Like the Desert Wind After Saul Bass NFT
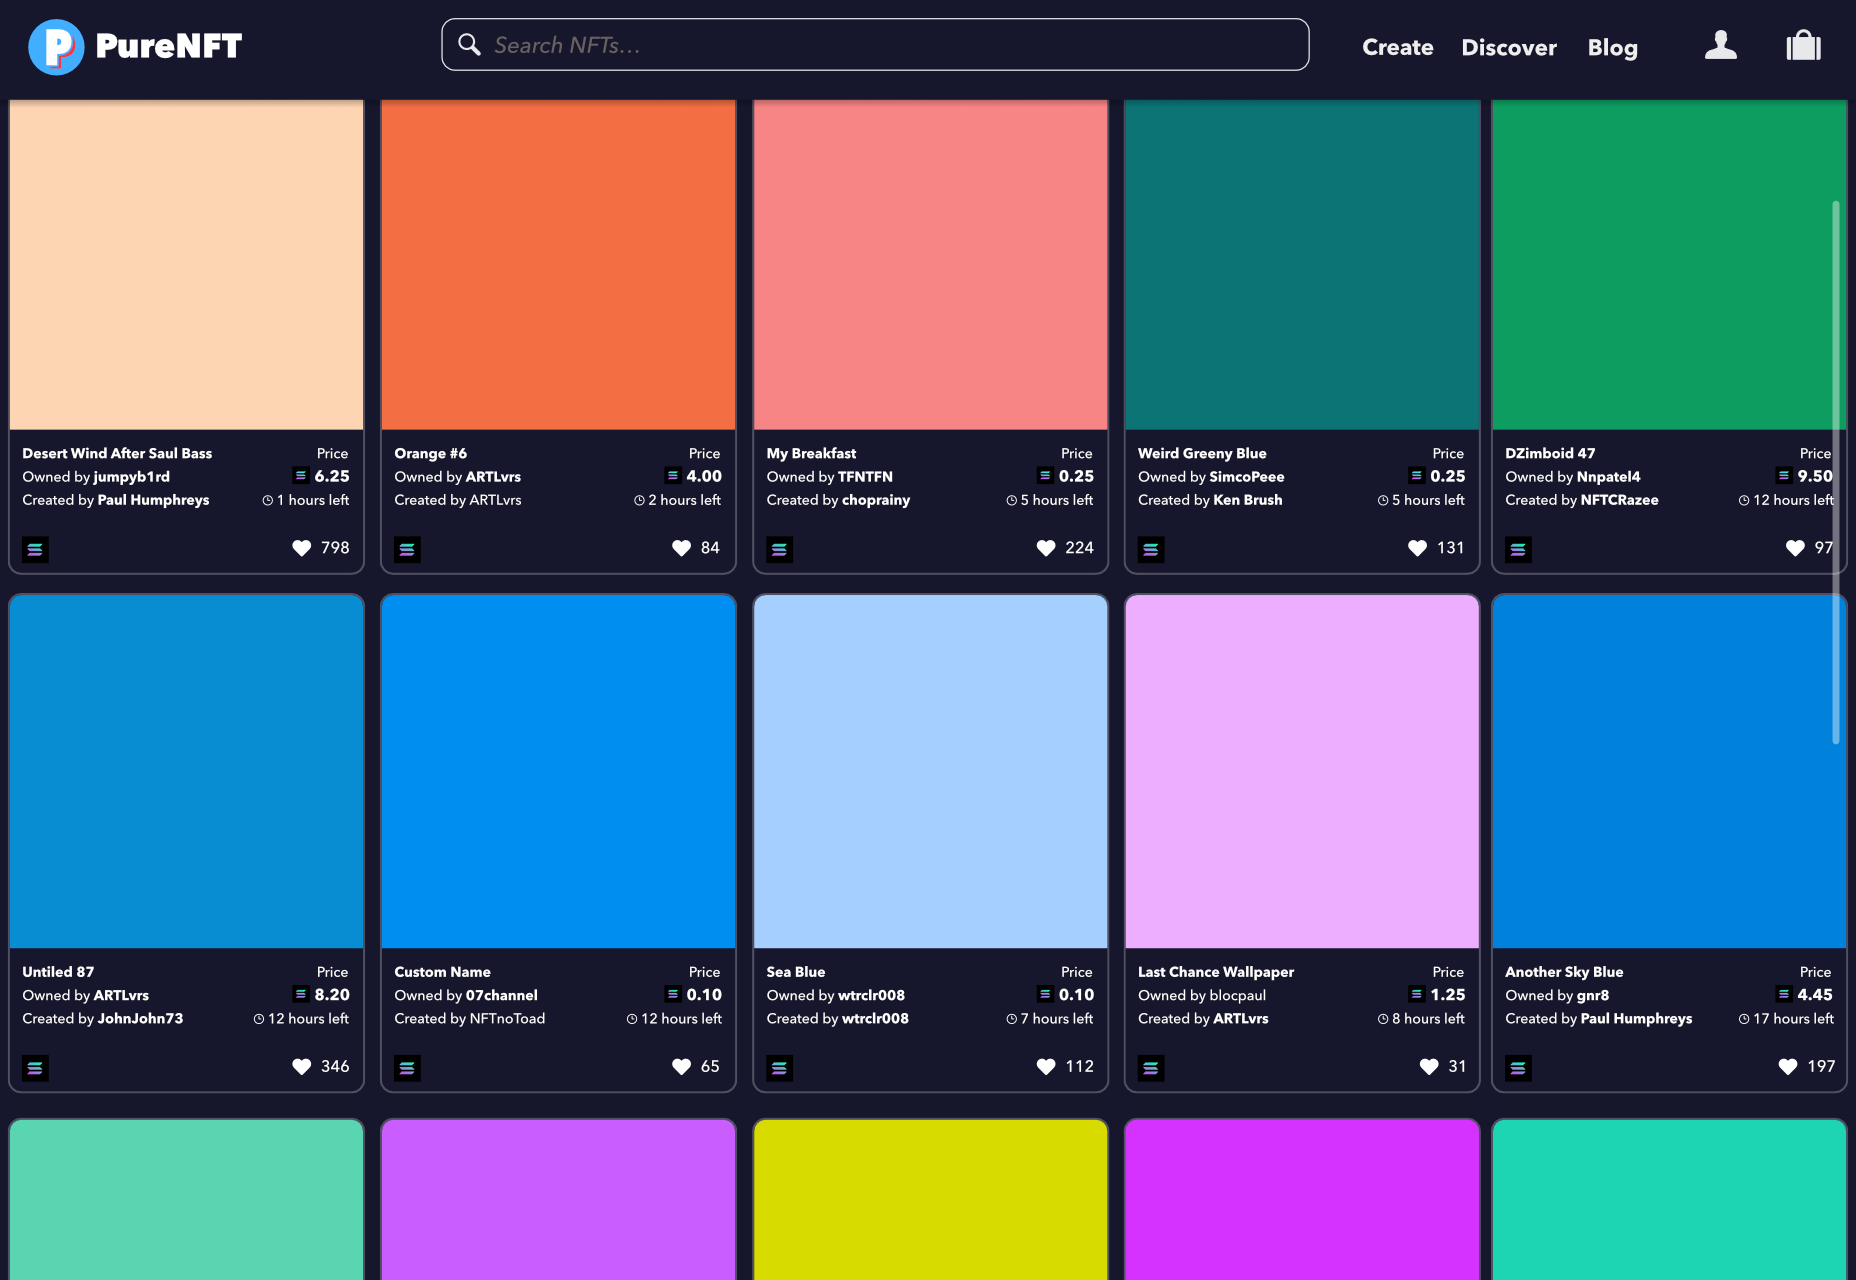The image size is (1856, 1280). [x=302, y=548]
